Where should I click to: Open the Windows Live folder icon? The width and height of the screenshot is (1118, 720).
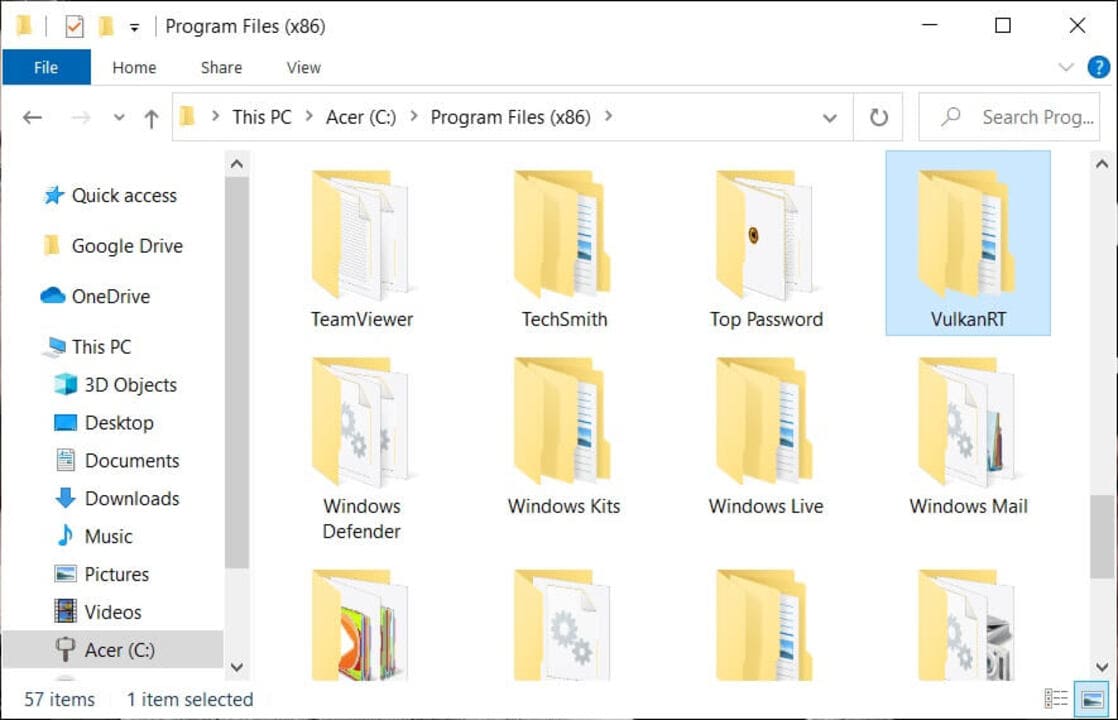765,421
